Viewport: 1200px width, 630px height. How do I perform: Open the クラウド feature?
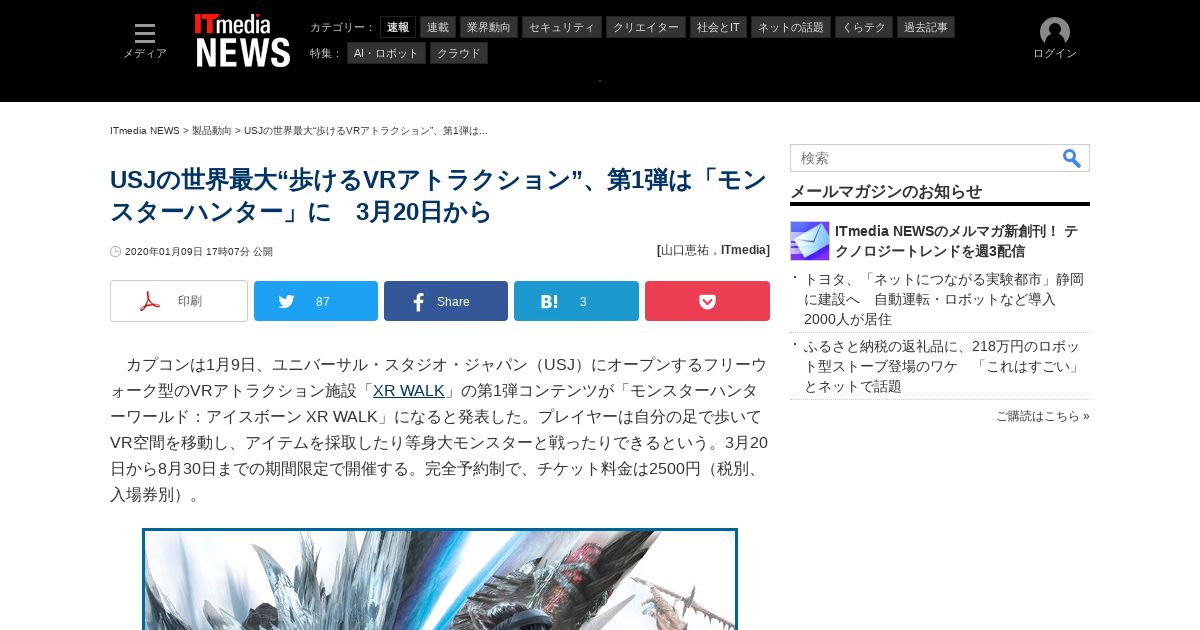pos(459,53)
